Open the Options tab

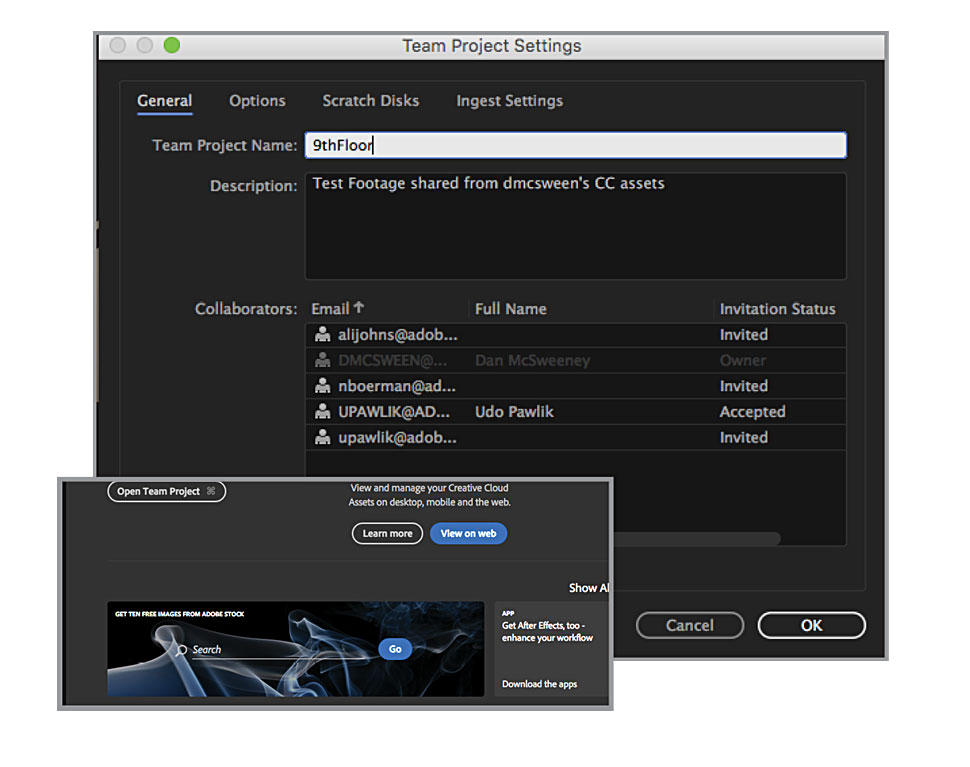pos(257,101)
